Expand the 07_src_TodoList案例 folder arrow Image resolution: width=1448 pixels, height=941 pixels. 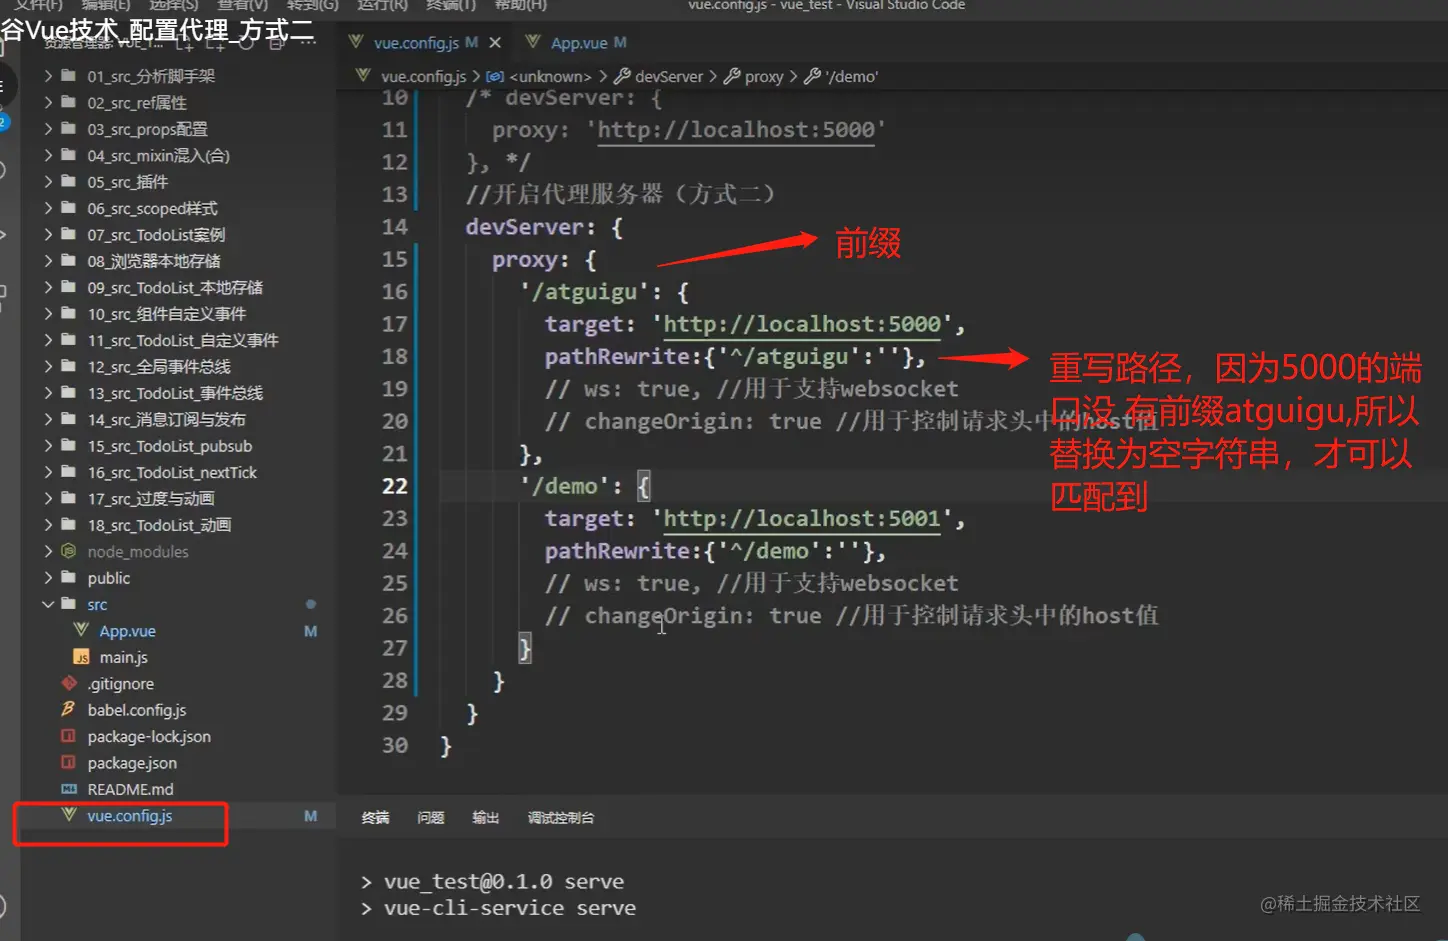tap(48, 235)
